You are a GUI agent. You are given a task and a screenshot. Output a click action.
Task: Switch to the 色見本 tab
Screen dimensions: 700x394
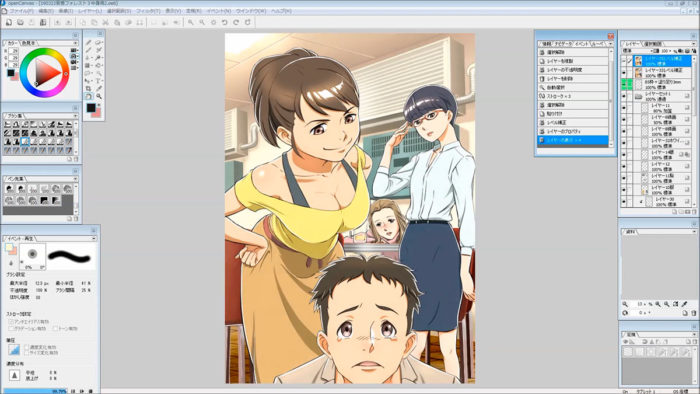coord(28,43)
